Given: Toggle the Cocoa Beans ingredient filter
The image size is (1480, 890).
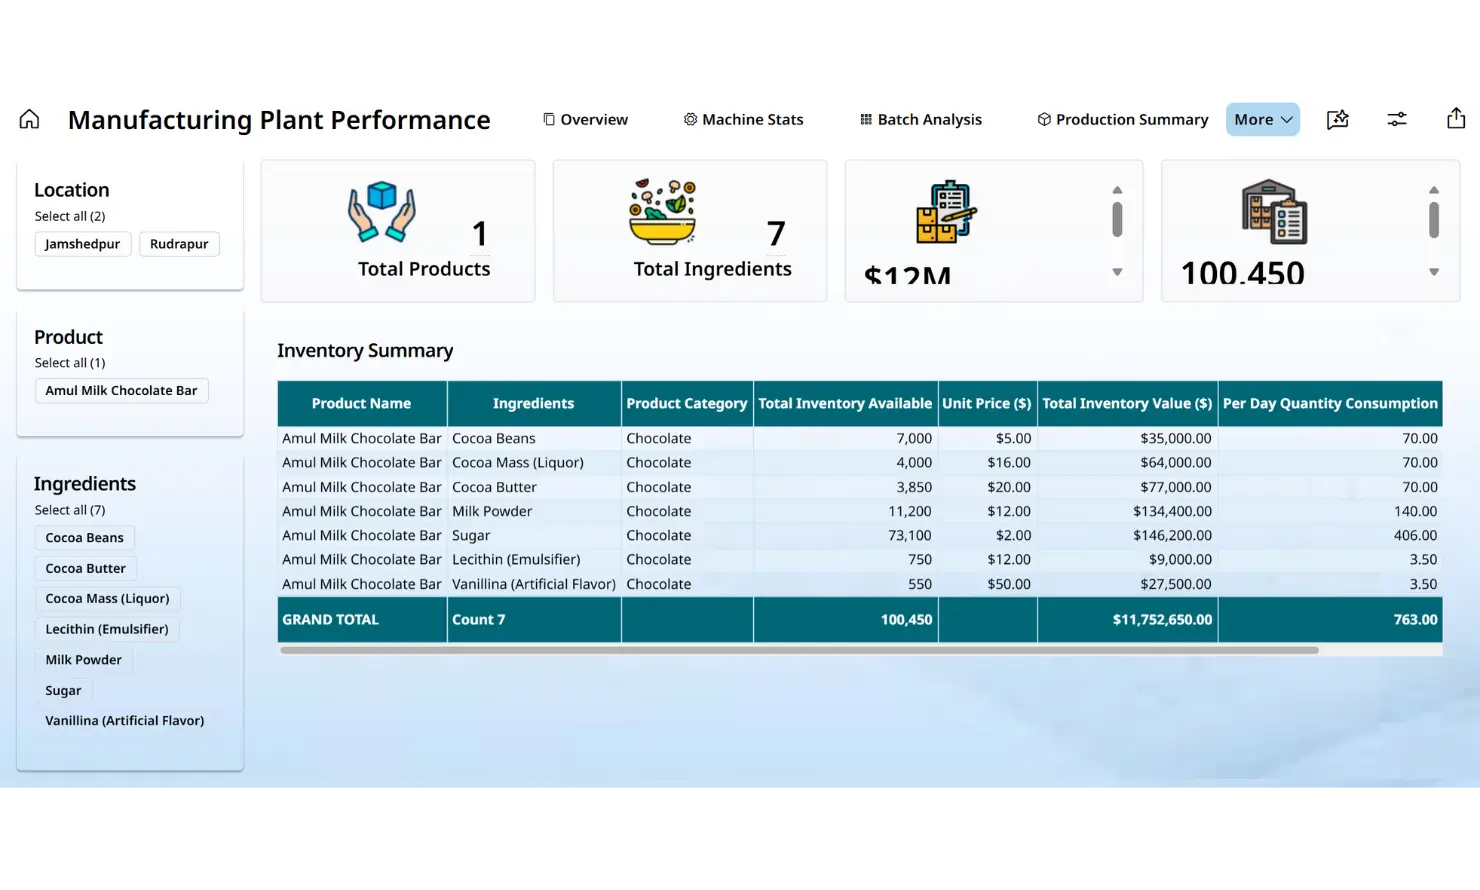Looking at the screenshot, I should (x=84, y=538).
